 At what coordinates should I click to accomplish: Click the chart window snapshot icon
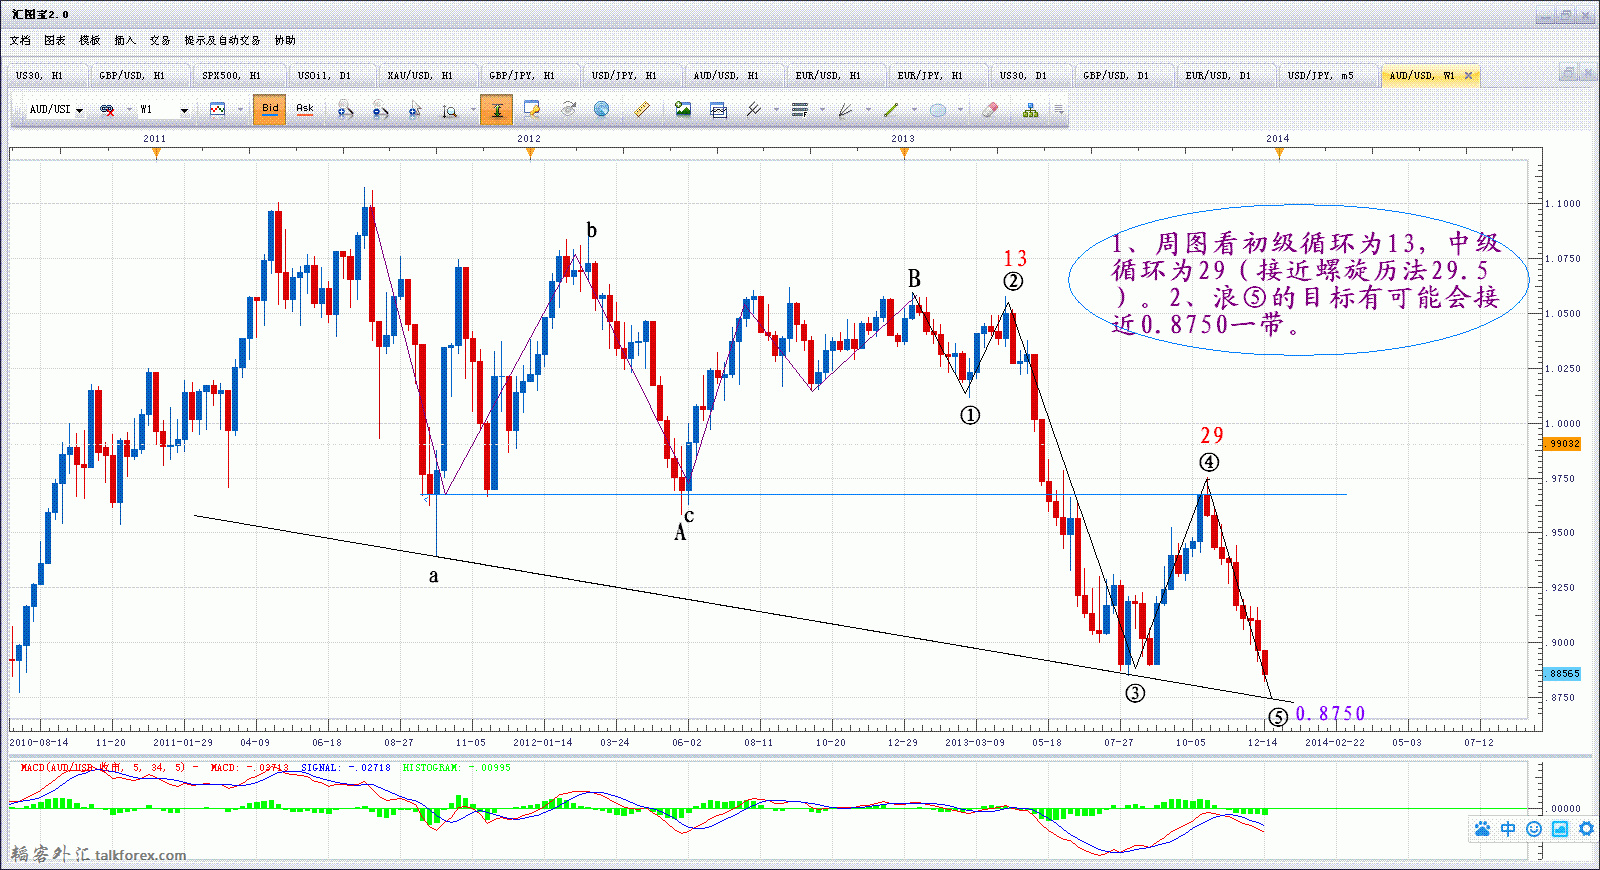tap(718, 110)
